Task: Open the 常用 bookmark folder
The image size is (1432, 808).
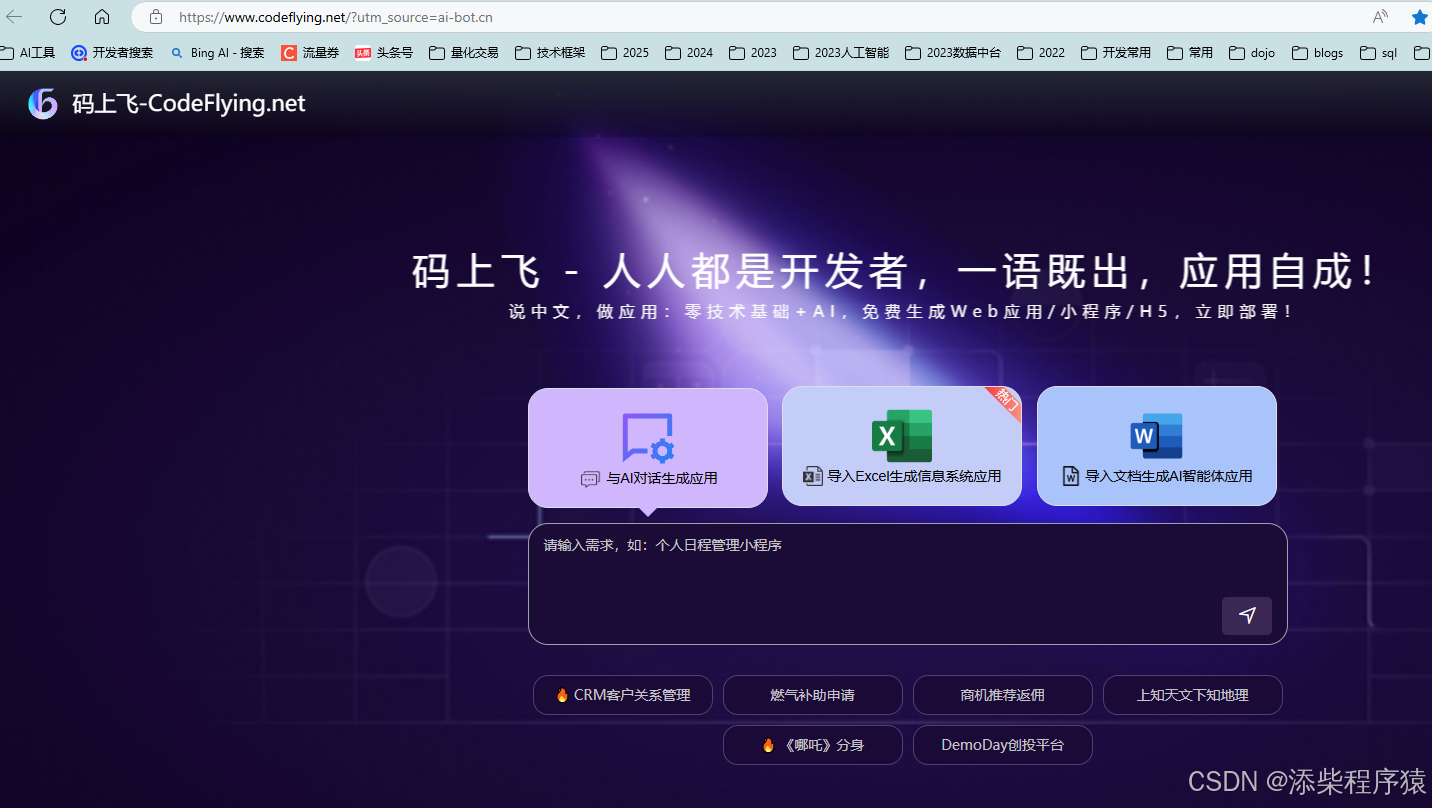Action: pos(1190,53)
